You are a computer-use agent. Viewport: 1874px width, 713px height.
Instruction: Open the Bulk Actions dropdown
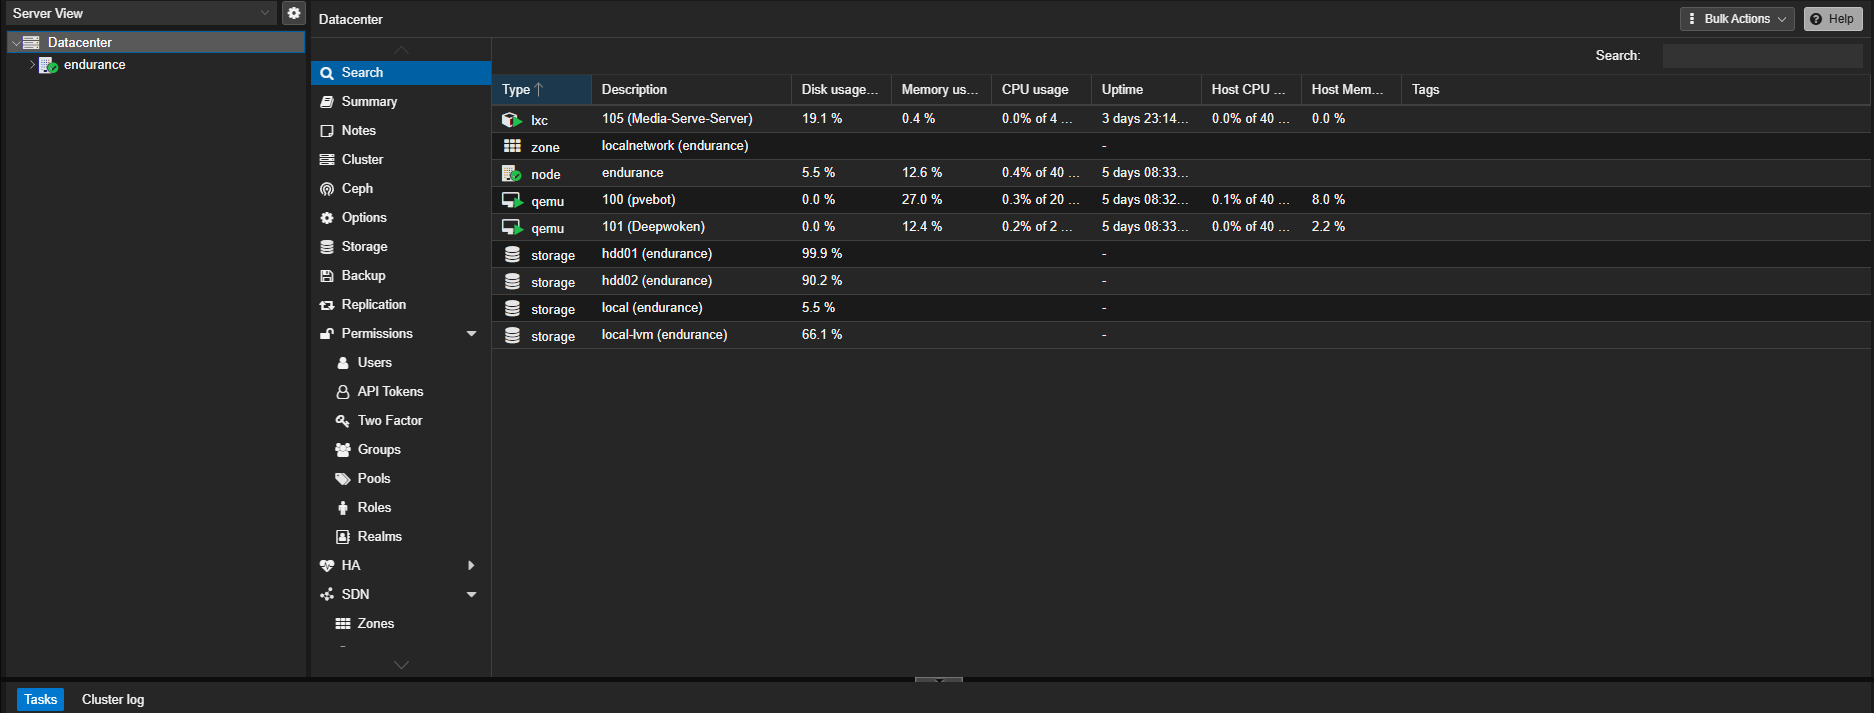click(1737, 19)
